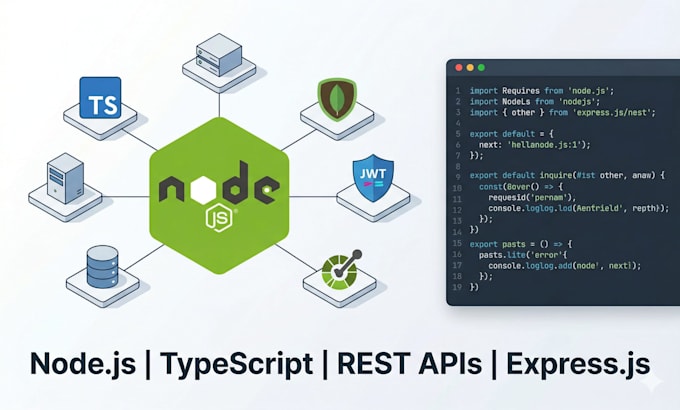Click code line "import NodeLs from 'nodejs';"
680x410 pixels.
[535, 102]
